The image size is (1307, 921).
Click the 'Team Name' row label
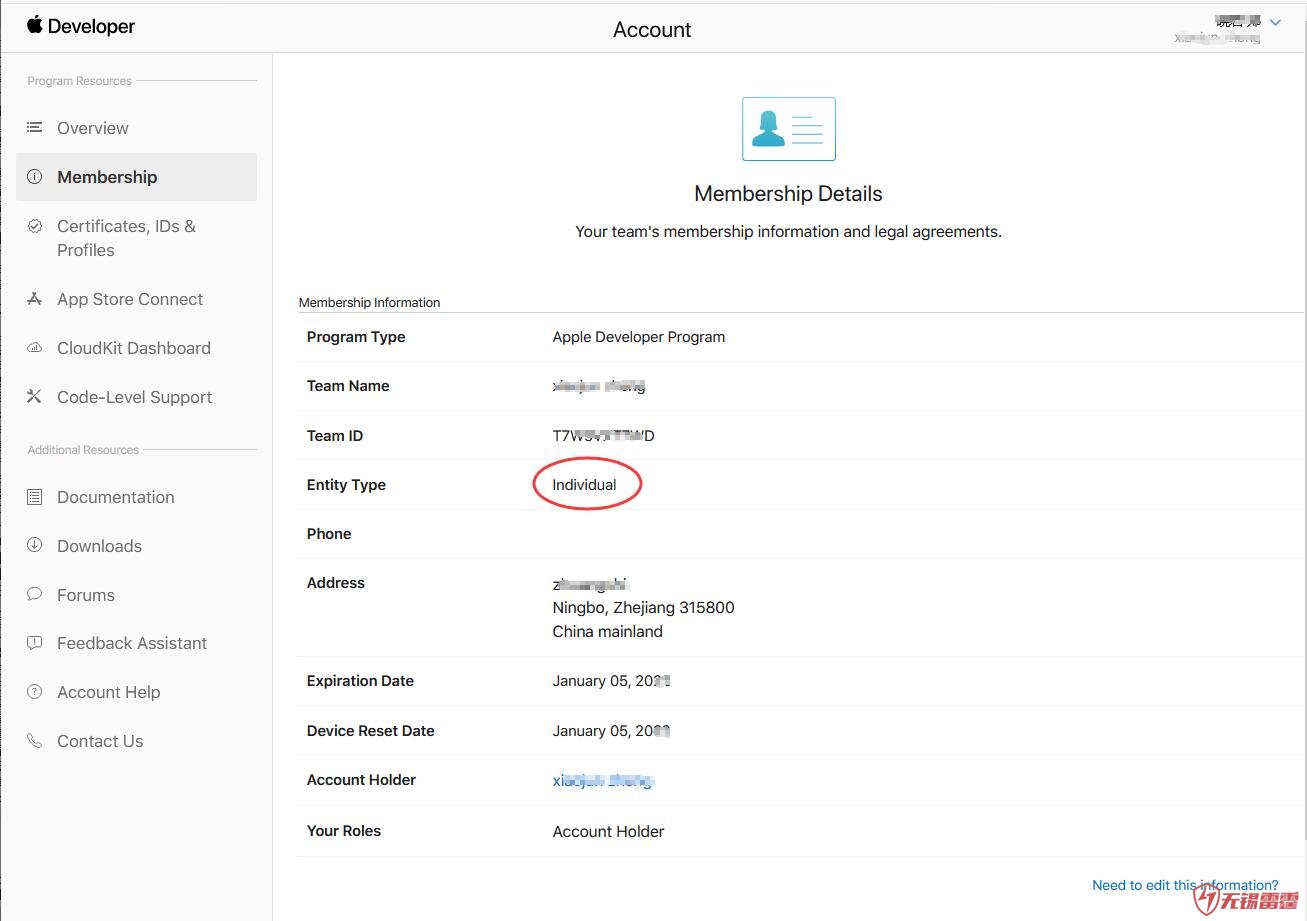pyautogui.click(x=348, y=386)
